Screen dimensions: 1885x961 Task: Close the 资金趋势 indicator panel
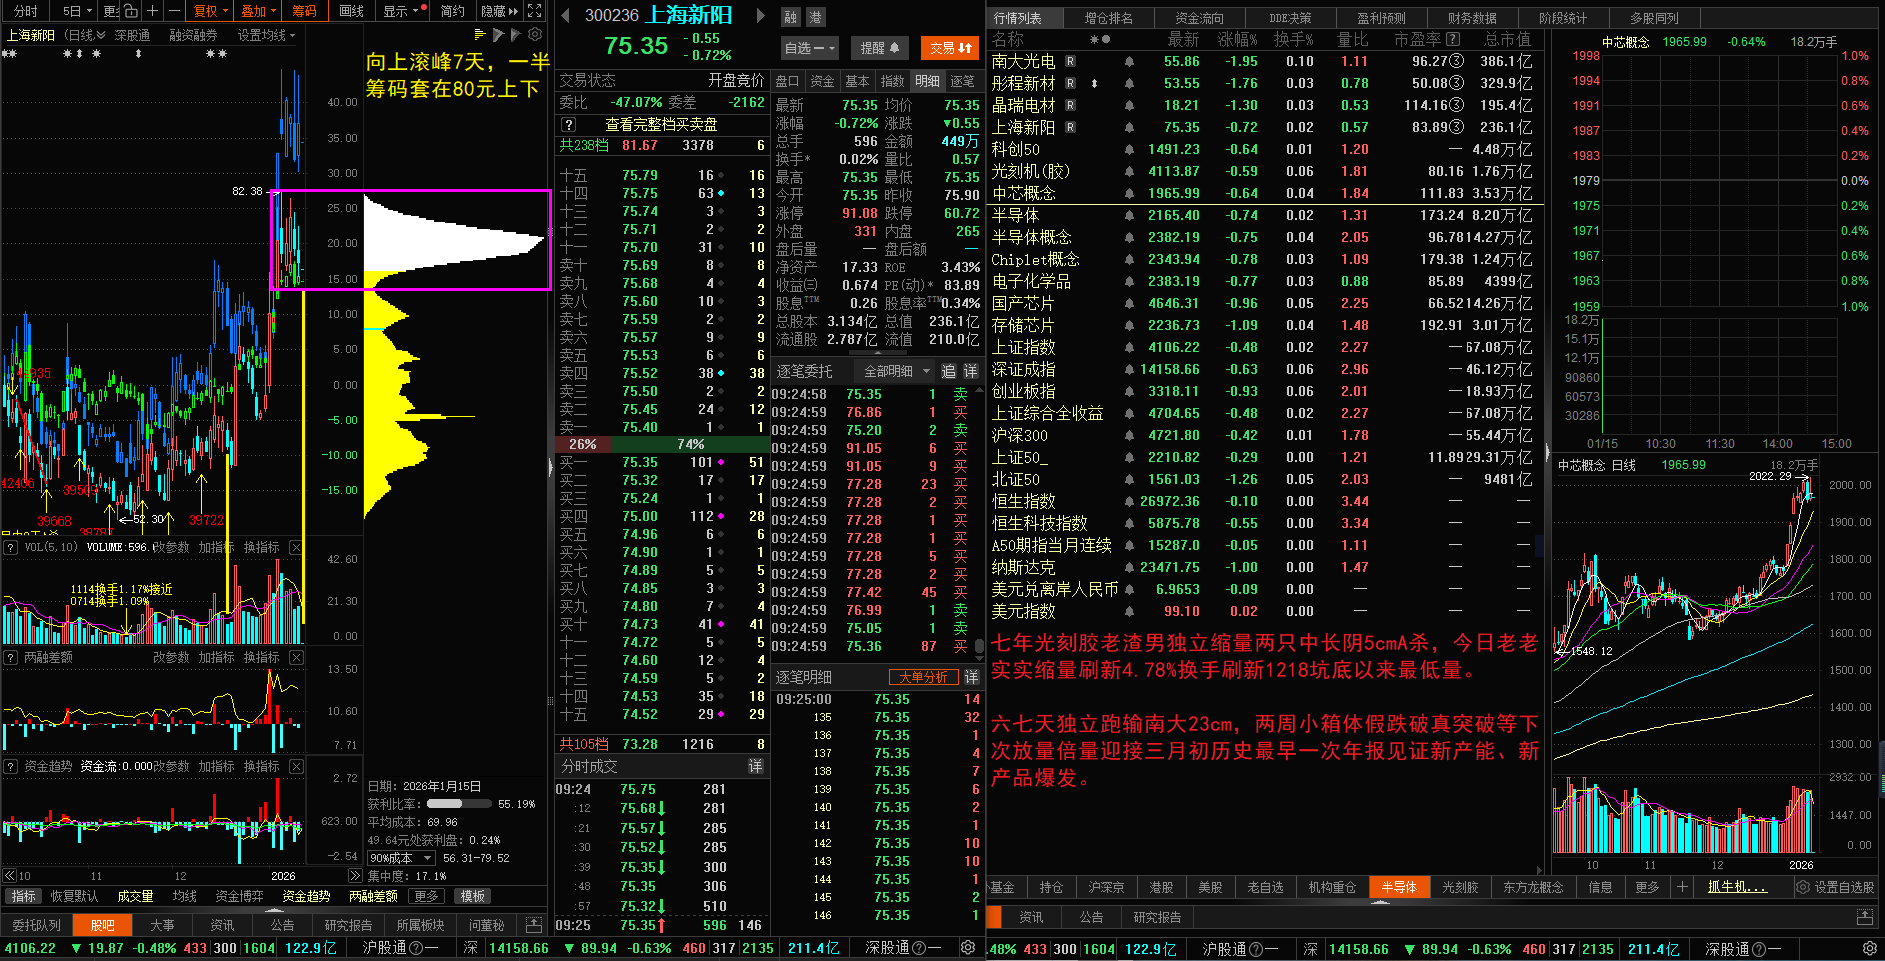(296, 766)
